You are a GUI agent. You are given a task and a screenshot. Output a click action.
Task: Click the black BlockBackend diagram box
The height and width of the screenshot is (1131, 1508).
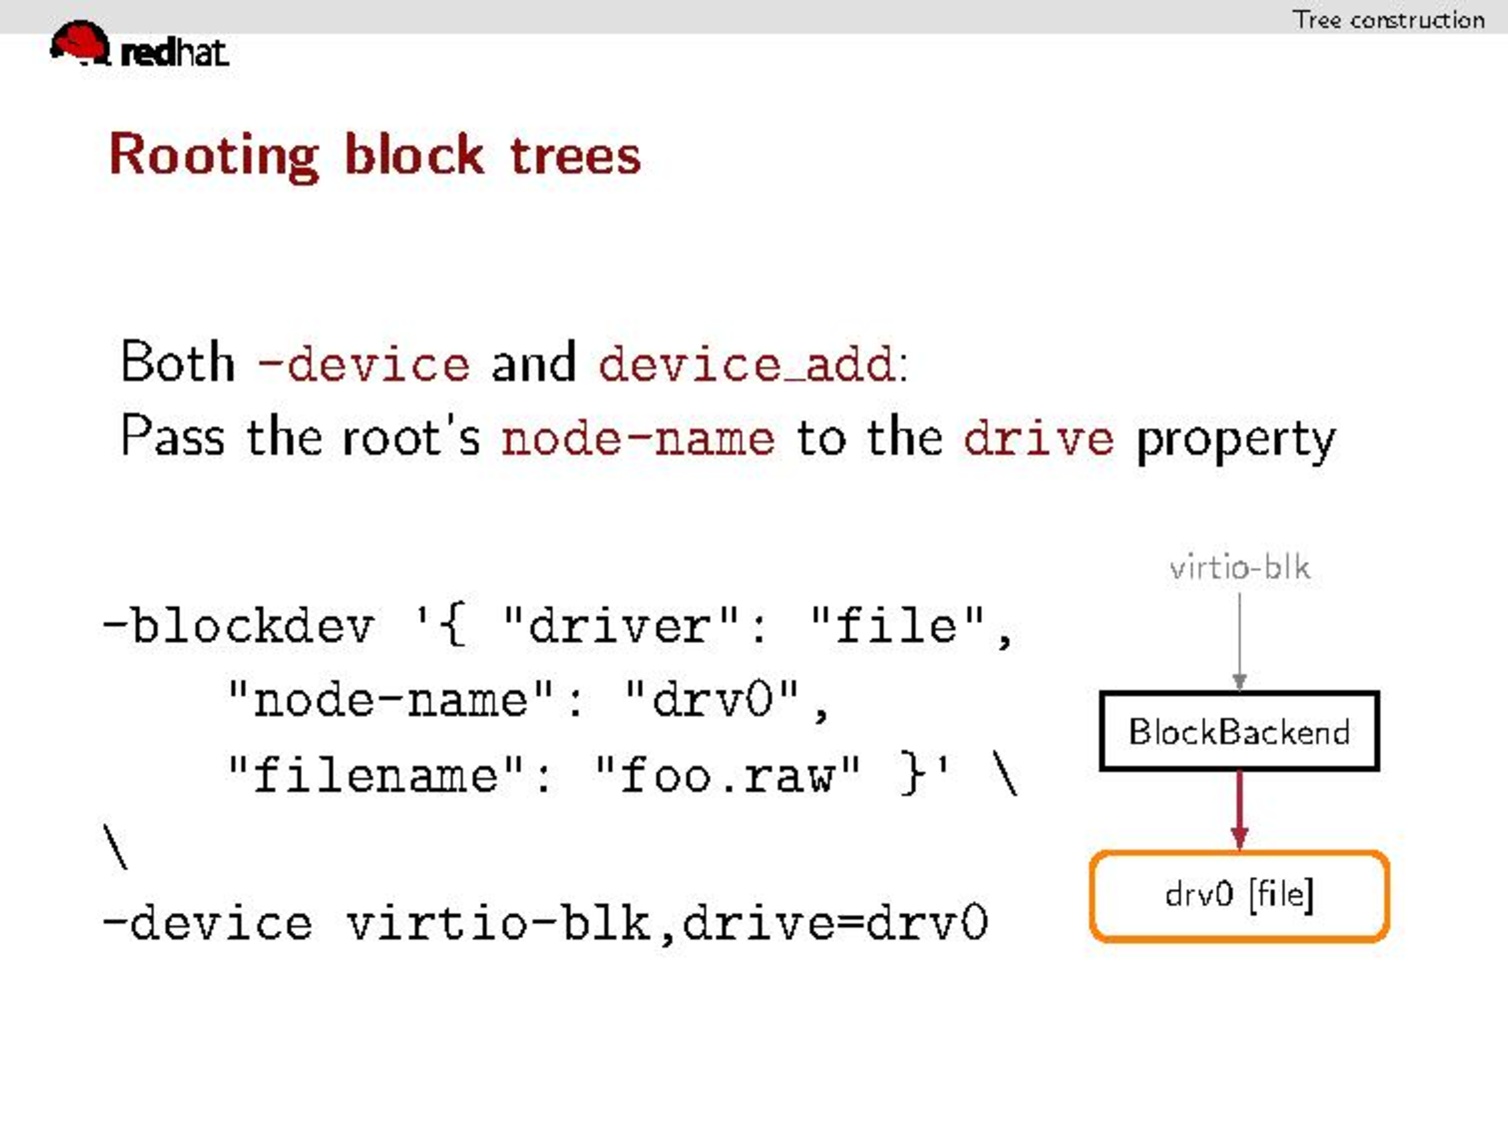tap(1238, 731)
